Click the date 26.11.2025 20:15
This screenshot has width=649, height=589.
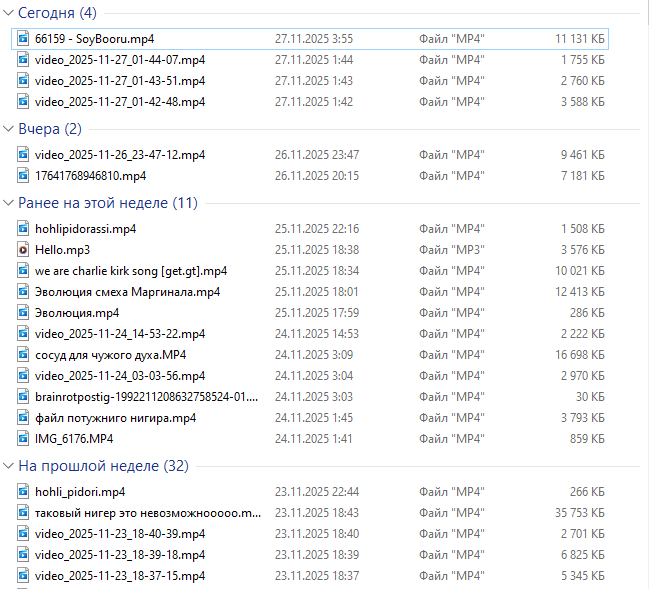[x=317, y=175]
